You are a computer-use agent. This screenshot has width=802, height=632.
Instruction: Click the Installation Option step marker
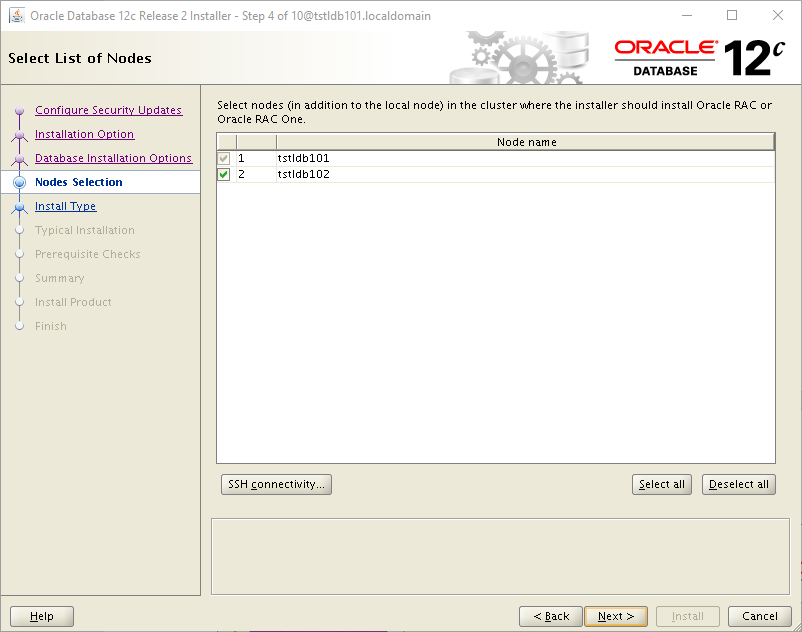19,135
